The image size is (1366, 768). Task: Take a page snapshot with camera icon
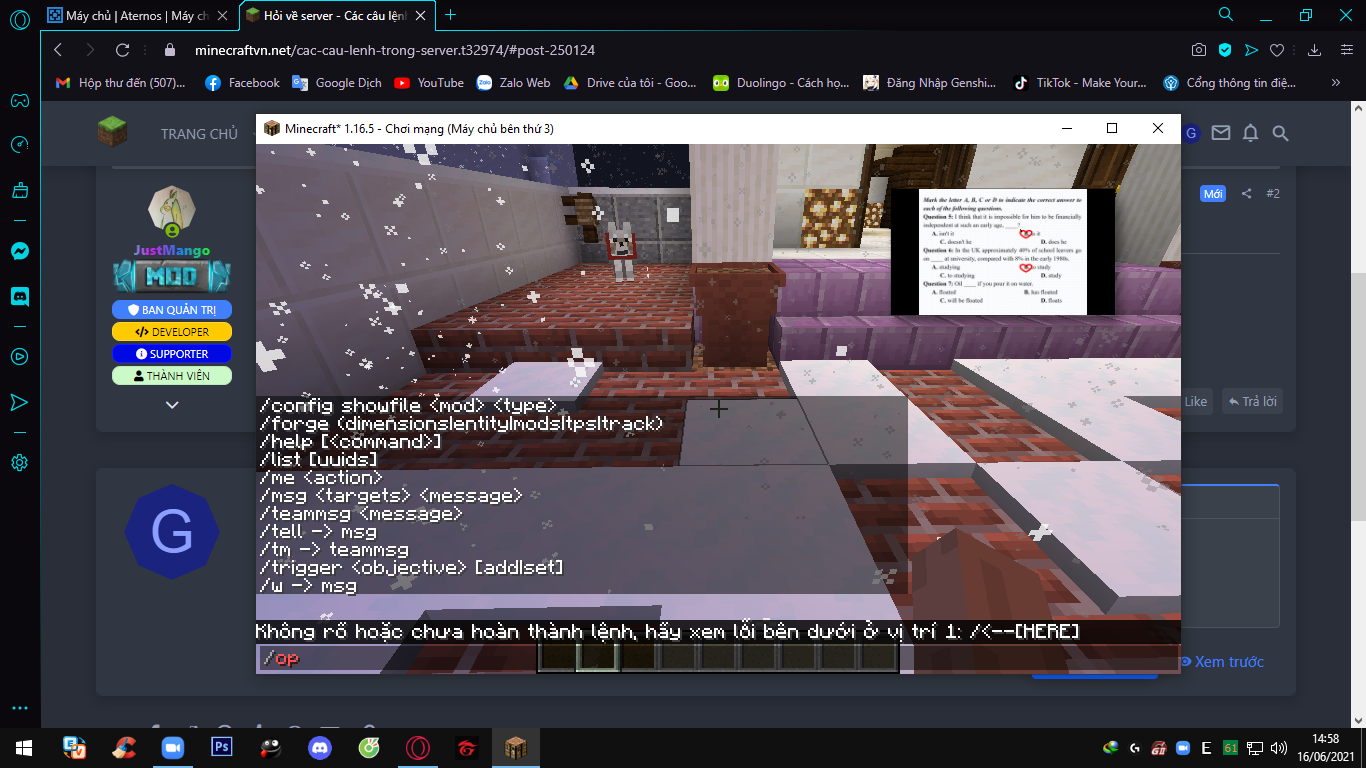1199,50
